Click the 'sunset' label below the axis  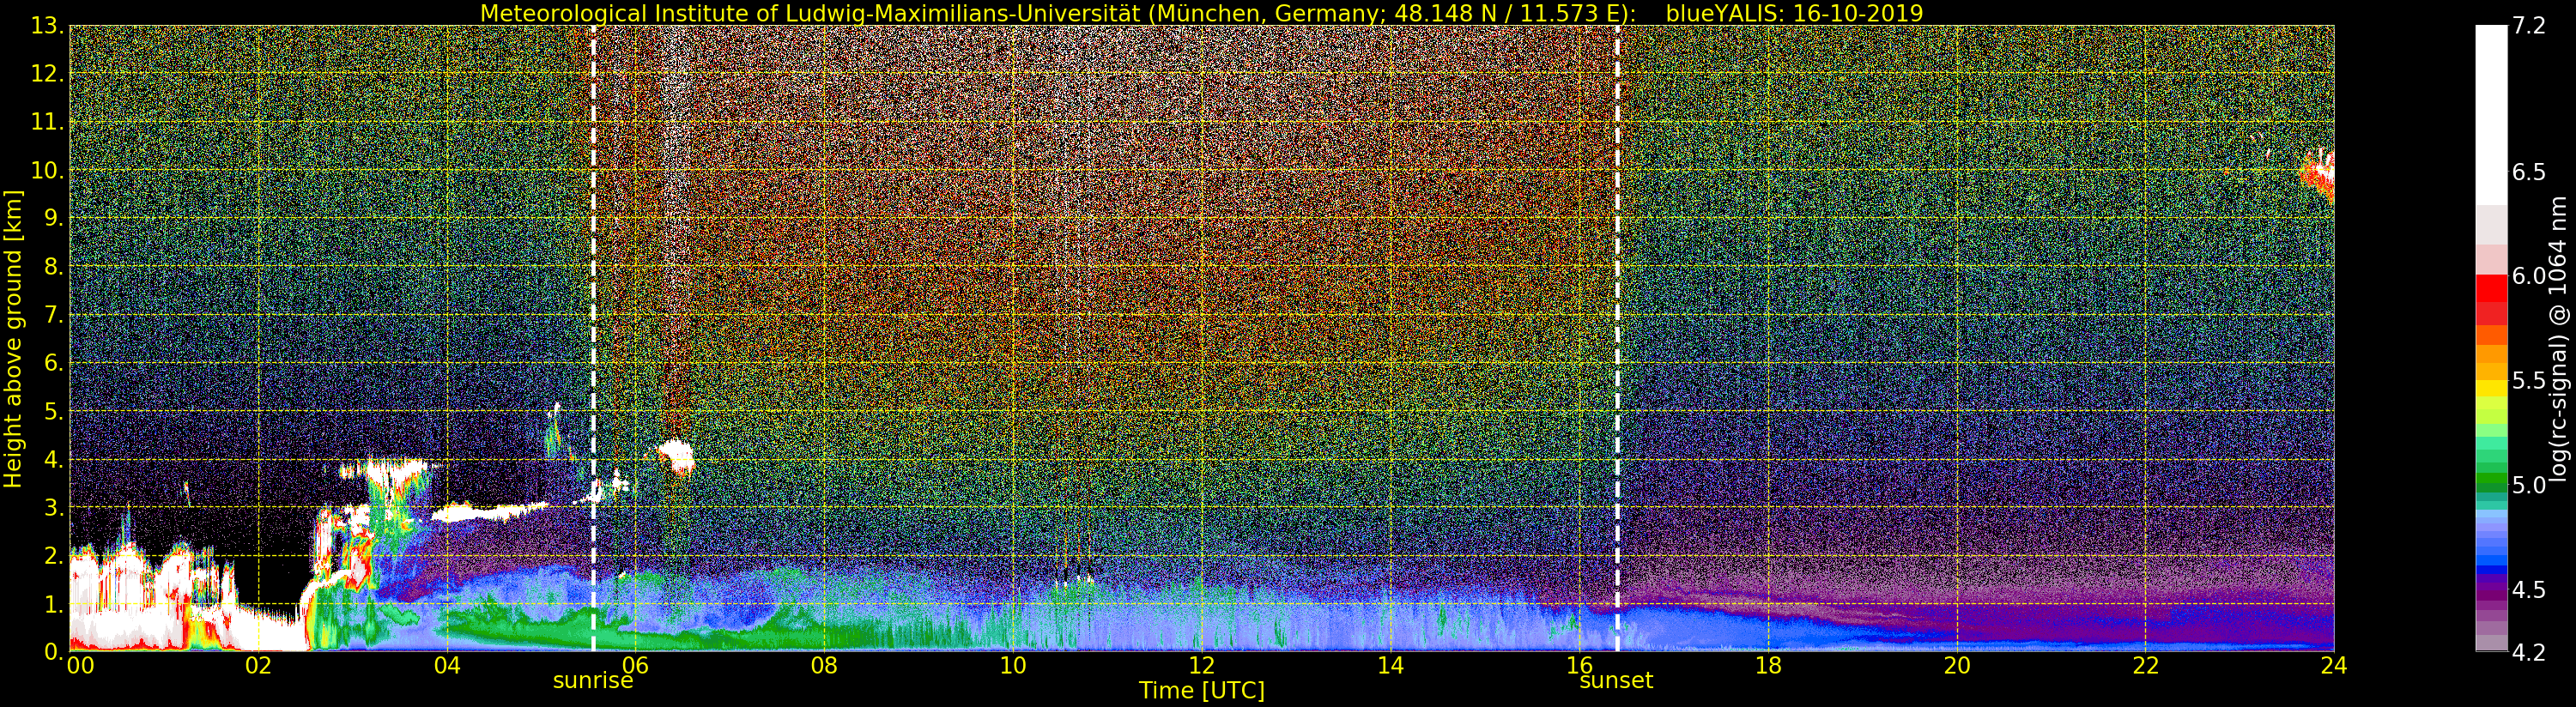[1616, 681]
